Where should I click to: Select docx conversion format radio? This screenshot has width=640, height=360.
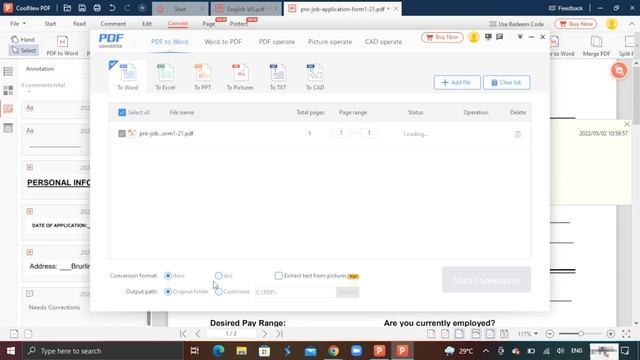coord(167,276)
